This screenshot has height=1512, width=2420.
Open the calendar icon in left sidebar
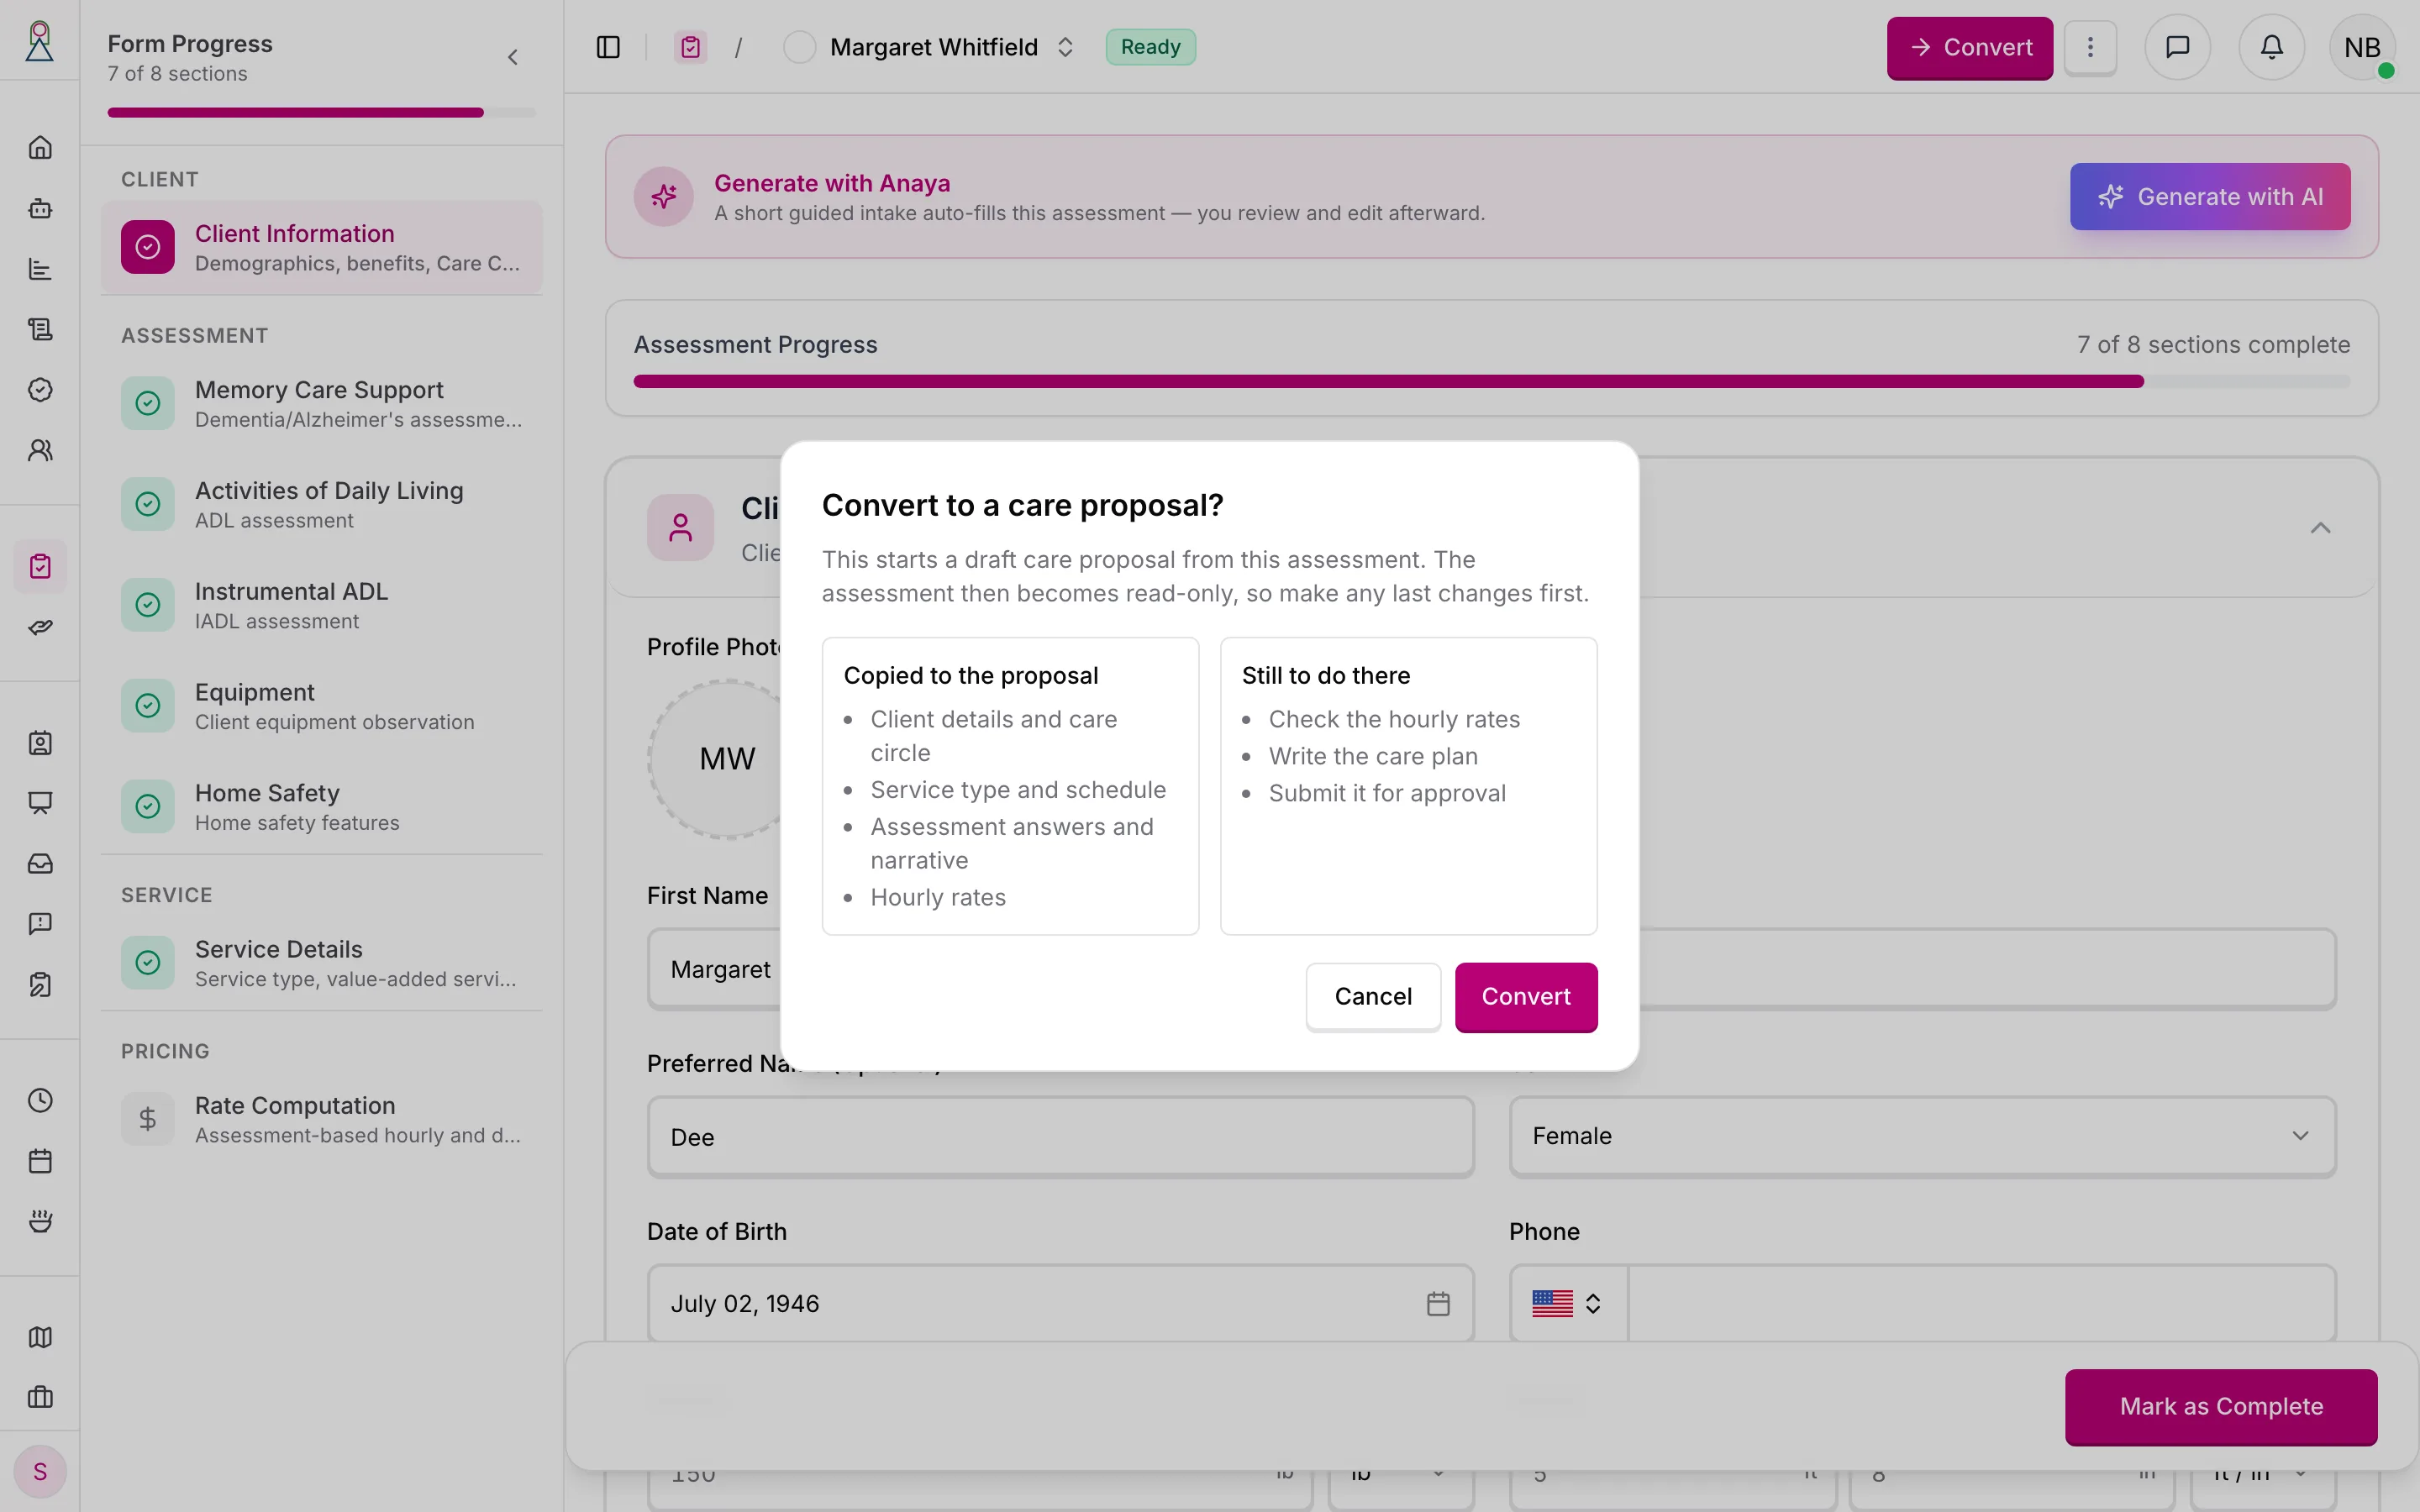pyautogui.click(x=40, y=1161)
